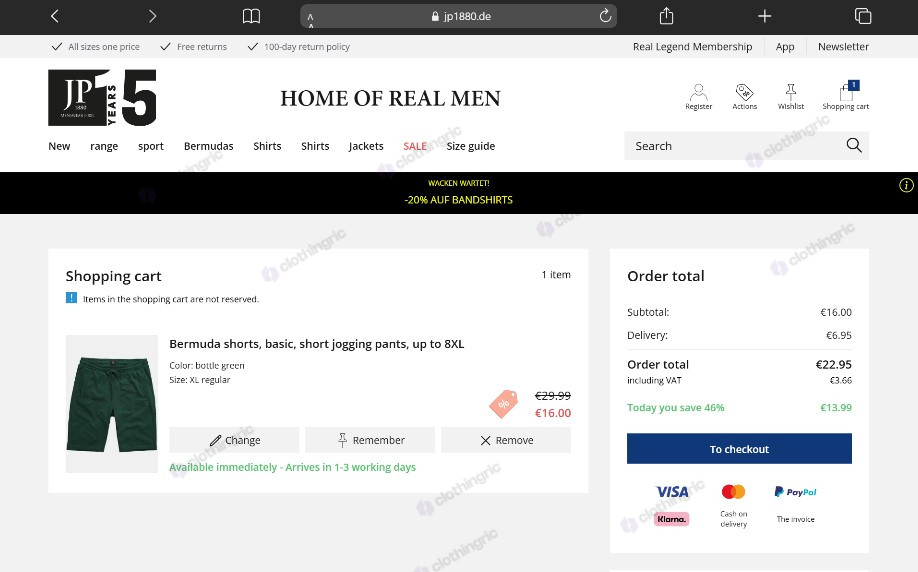Open the SALE menu item
918x572 pixels.
(x=415, y=146)
